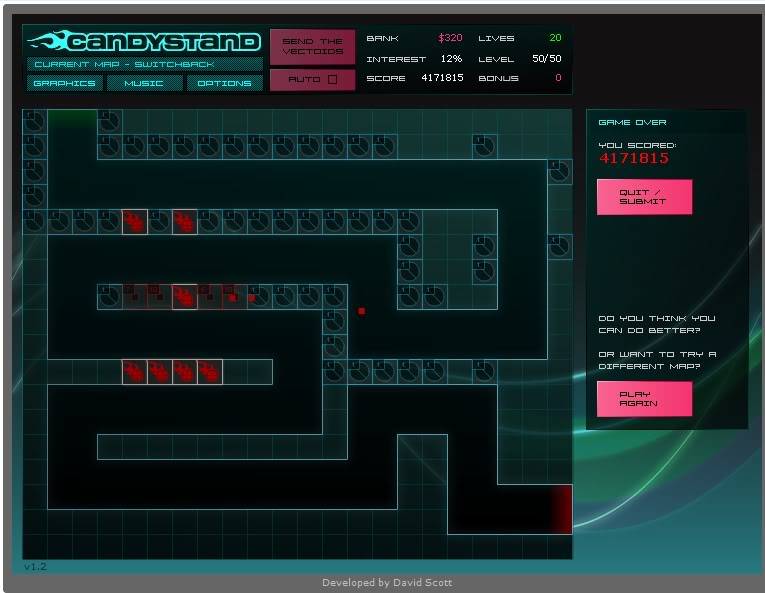Viewport: 765px width, 593px height.
Task: Open the Music settings
Action: click(x=144, y=83)
